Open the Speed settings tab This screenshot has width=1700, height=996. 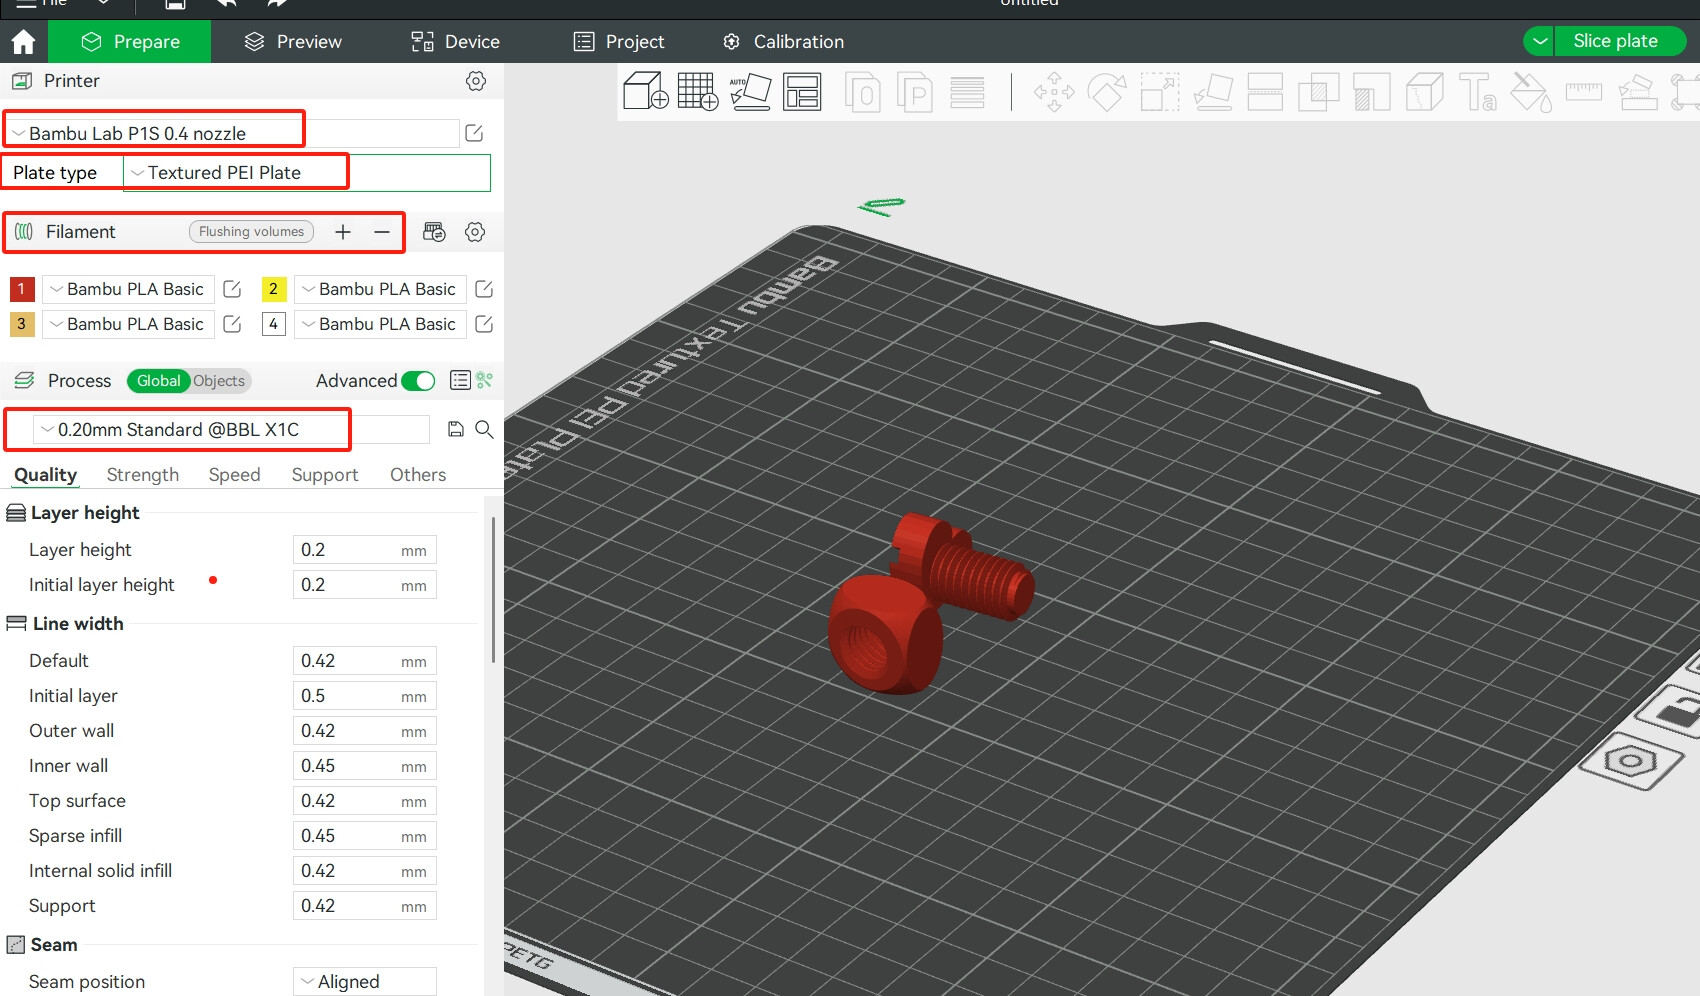(x=234, y=475)
